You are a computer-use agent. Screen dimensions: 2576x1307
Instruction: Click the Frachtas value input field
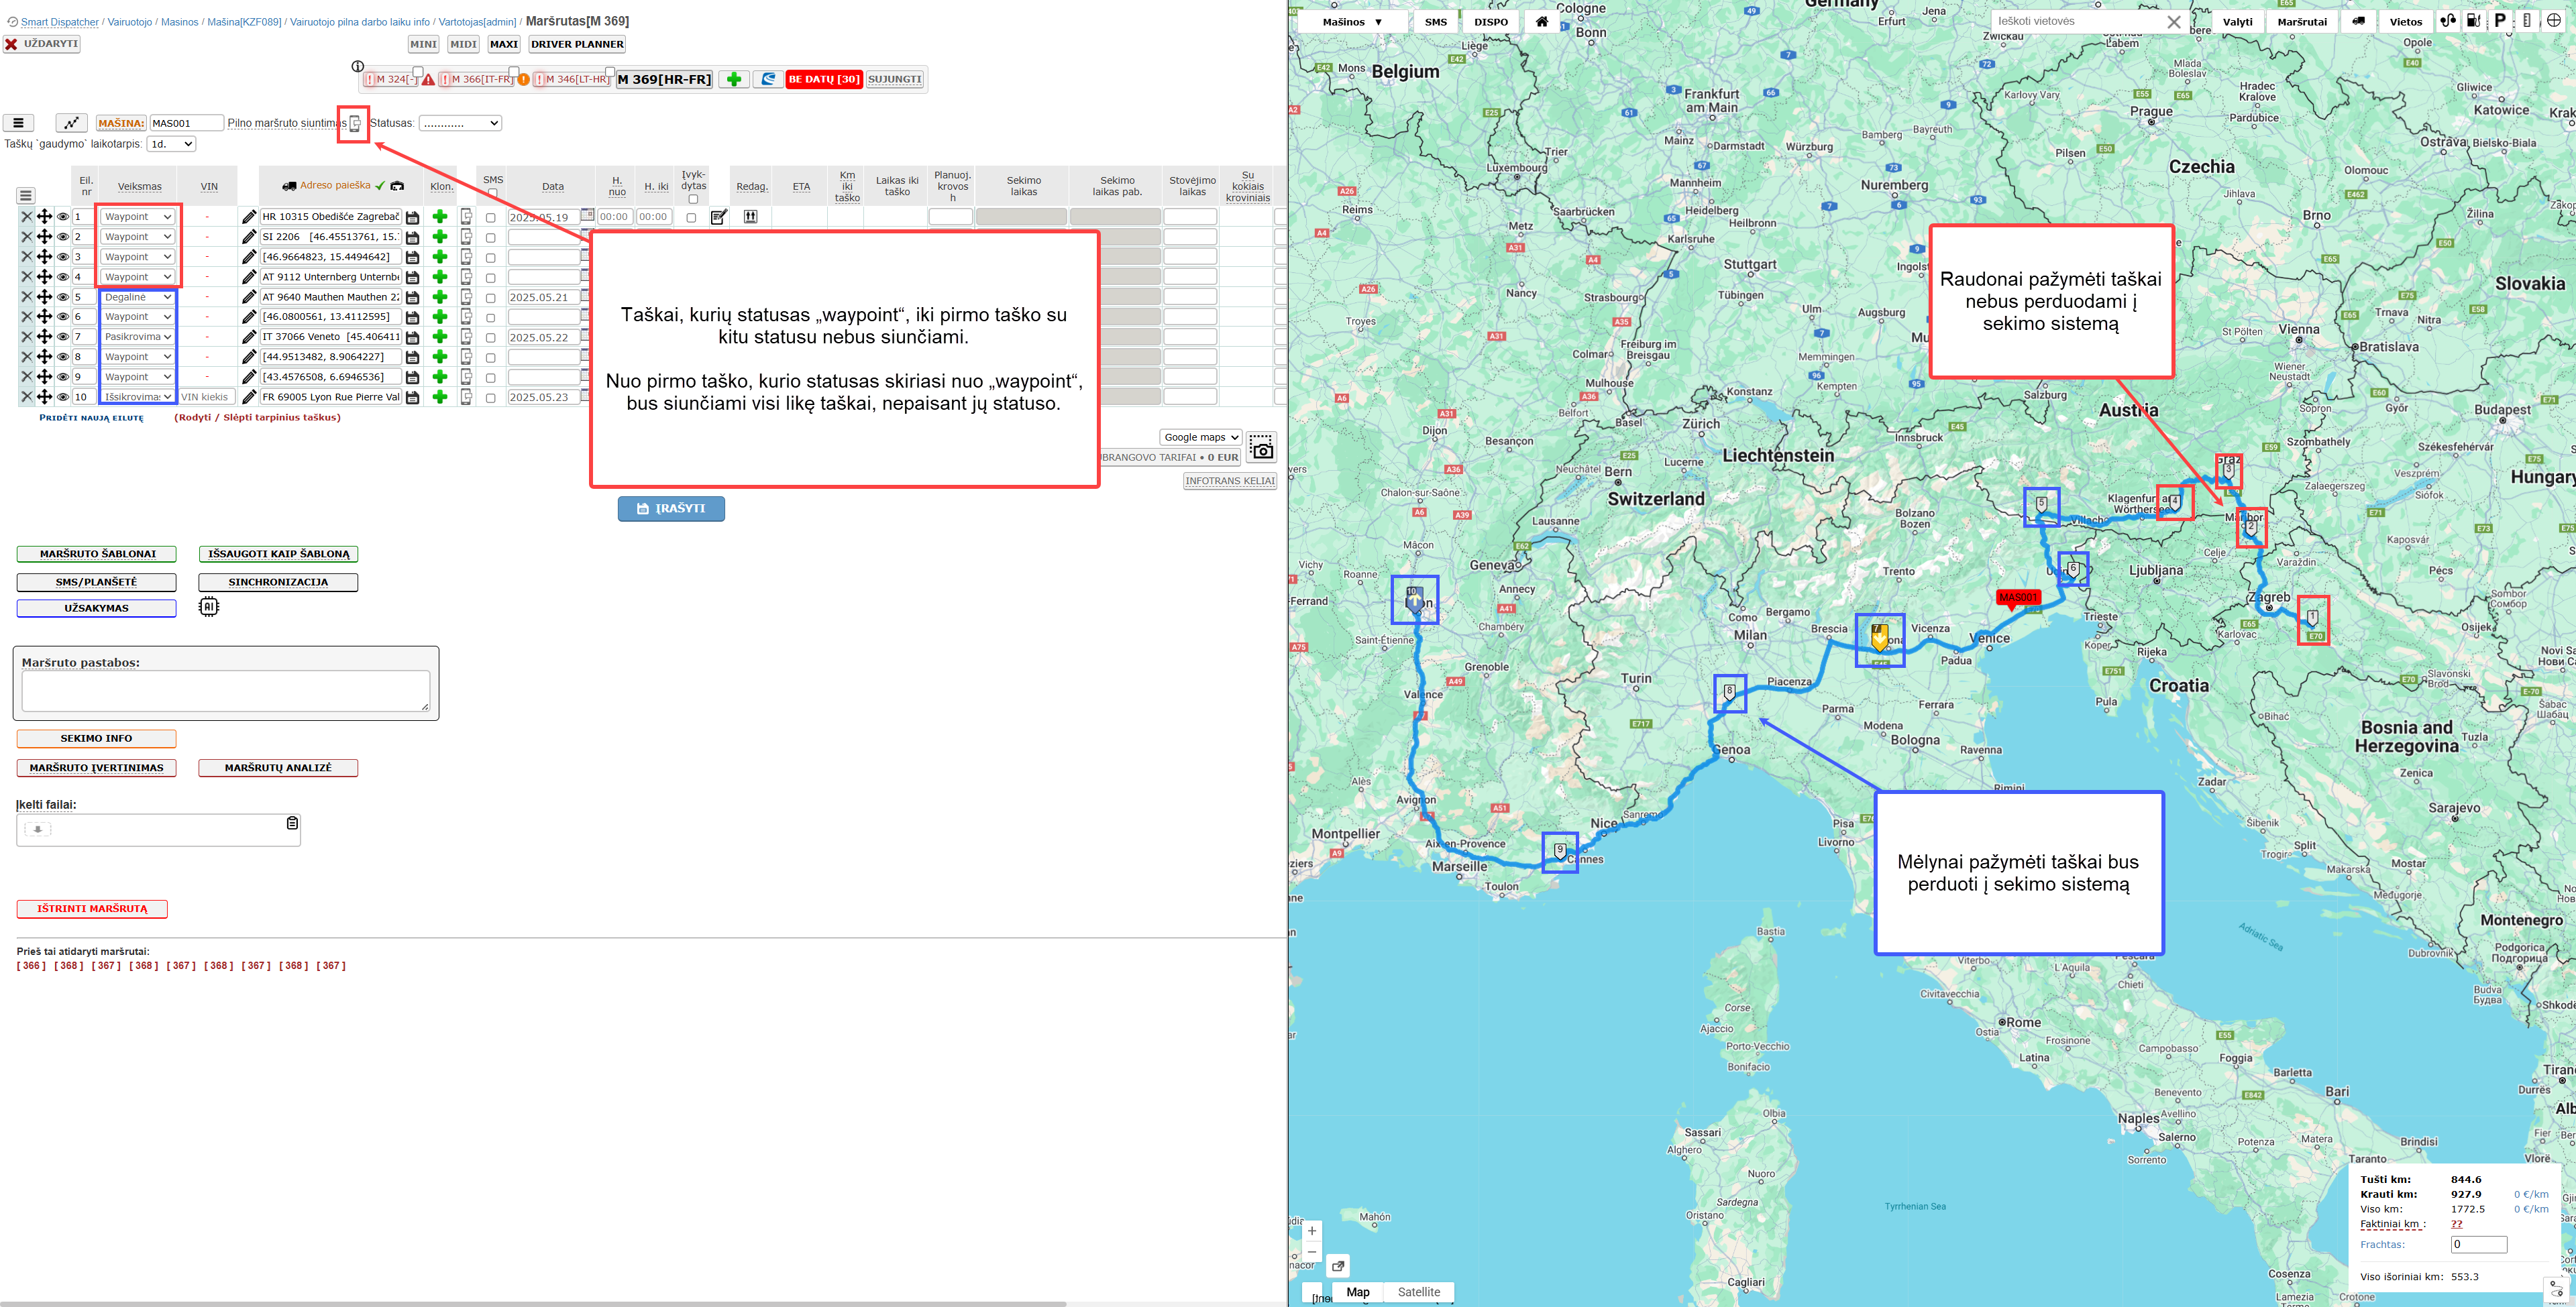click(2479, 1244)
